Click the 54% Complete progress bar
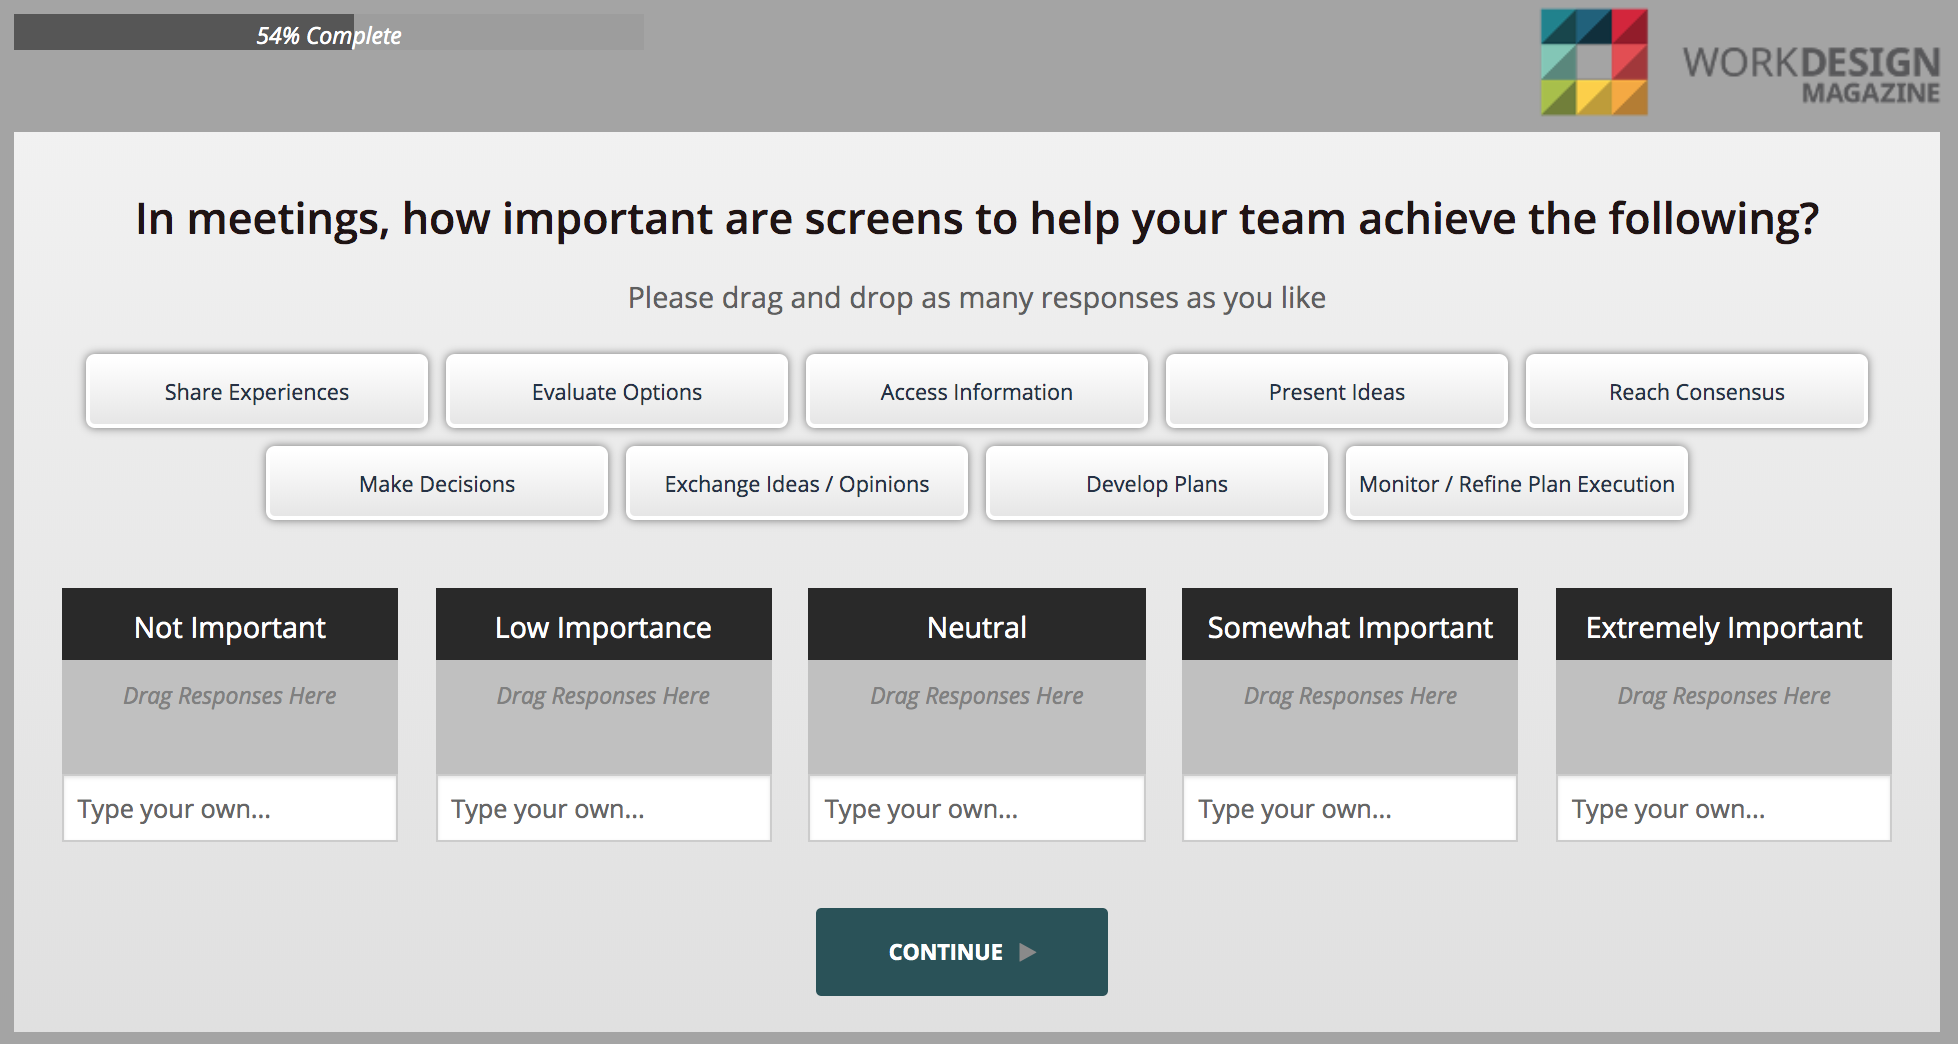Viewport: 1958px width, 1044px height. tap(328, 34)
